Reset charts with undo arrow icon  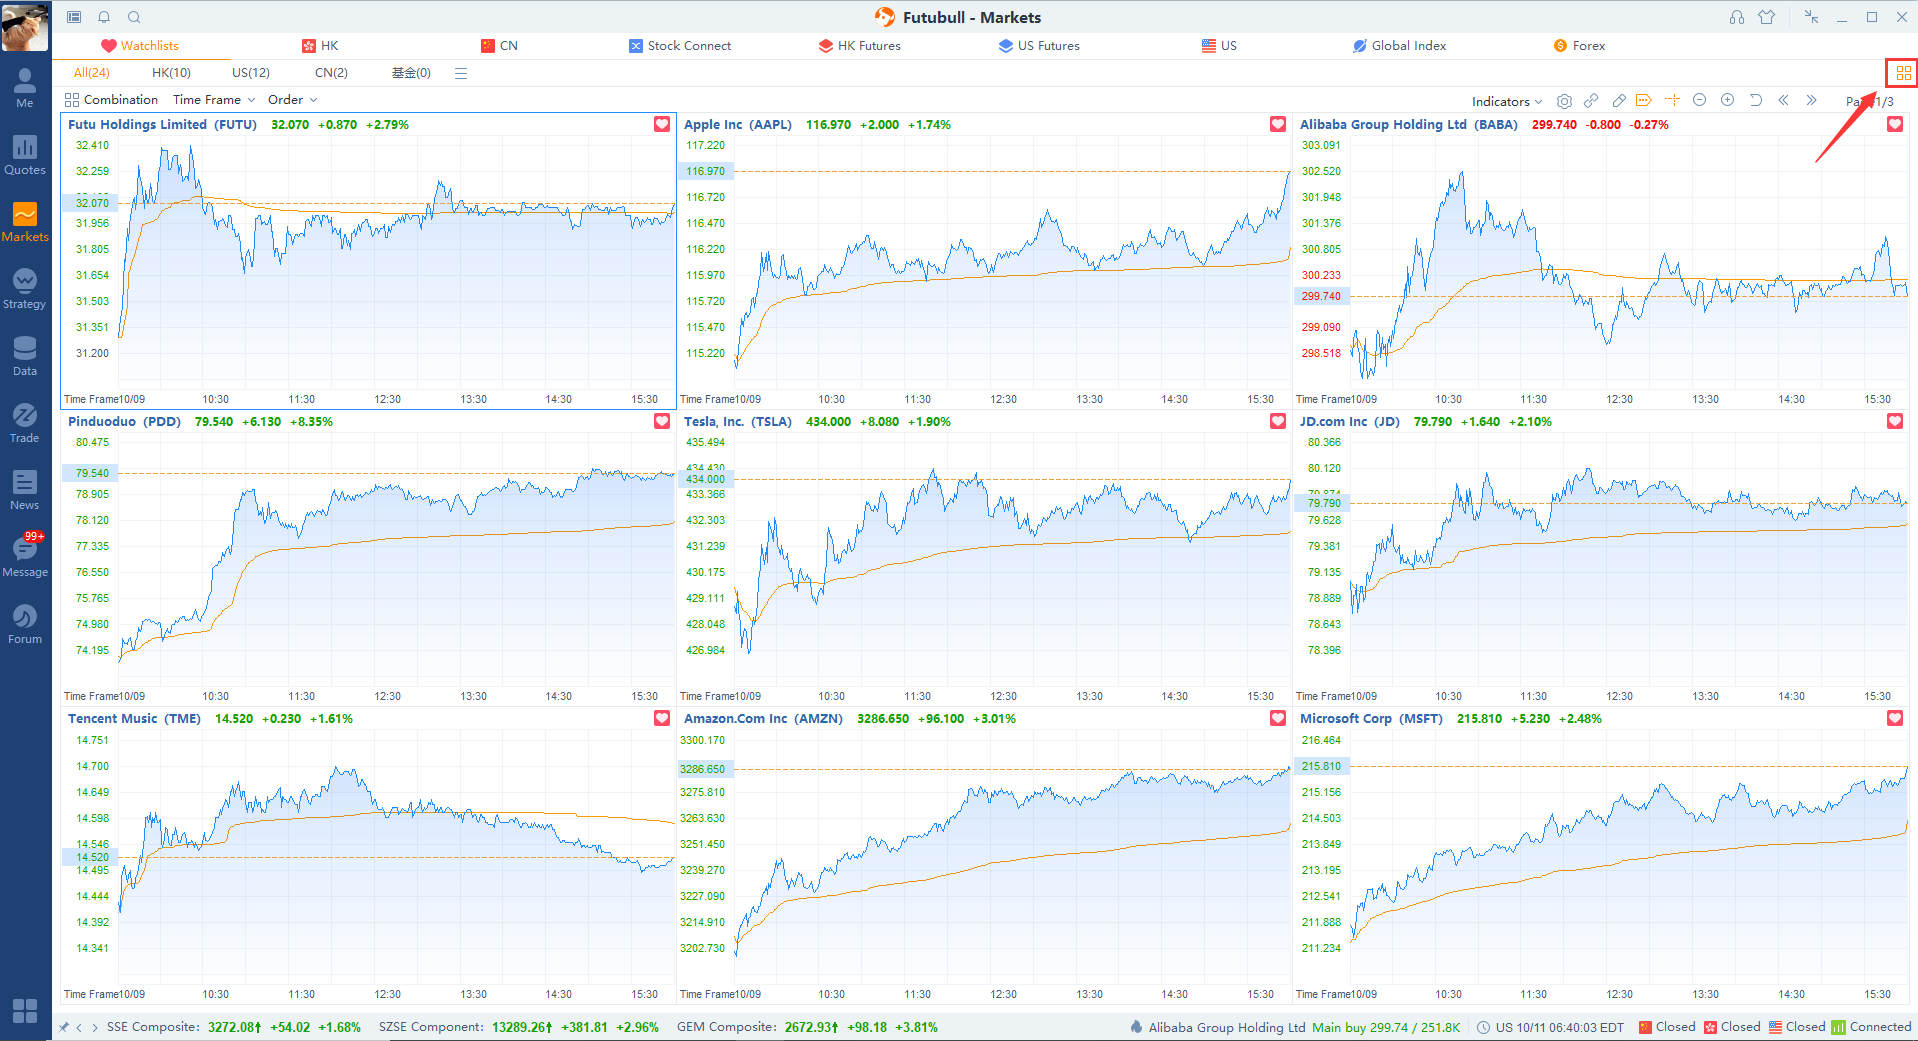[1755, 100]
